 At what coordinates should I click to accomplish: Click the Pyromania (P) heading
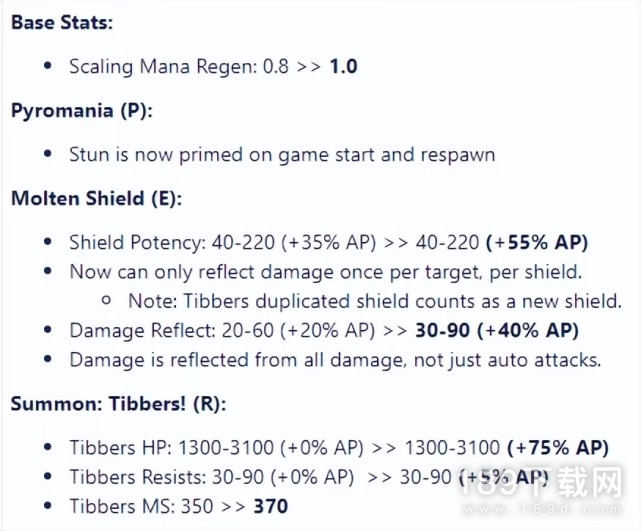82,111
